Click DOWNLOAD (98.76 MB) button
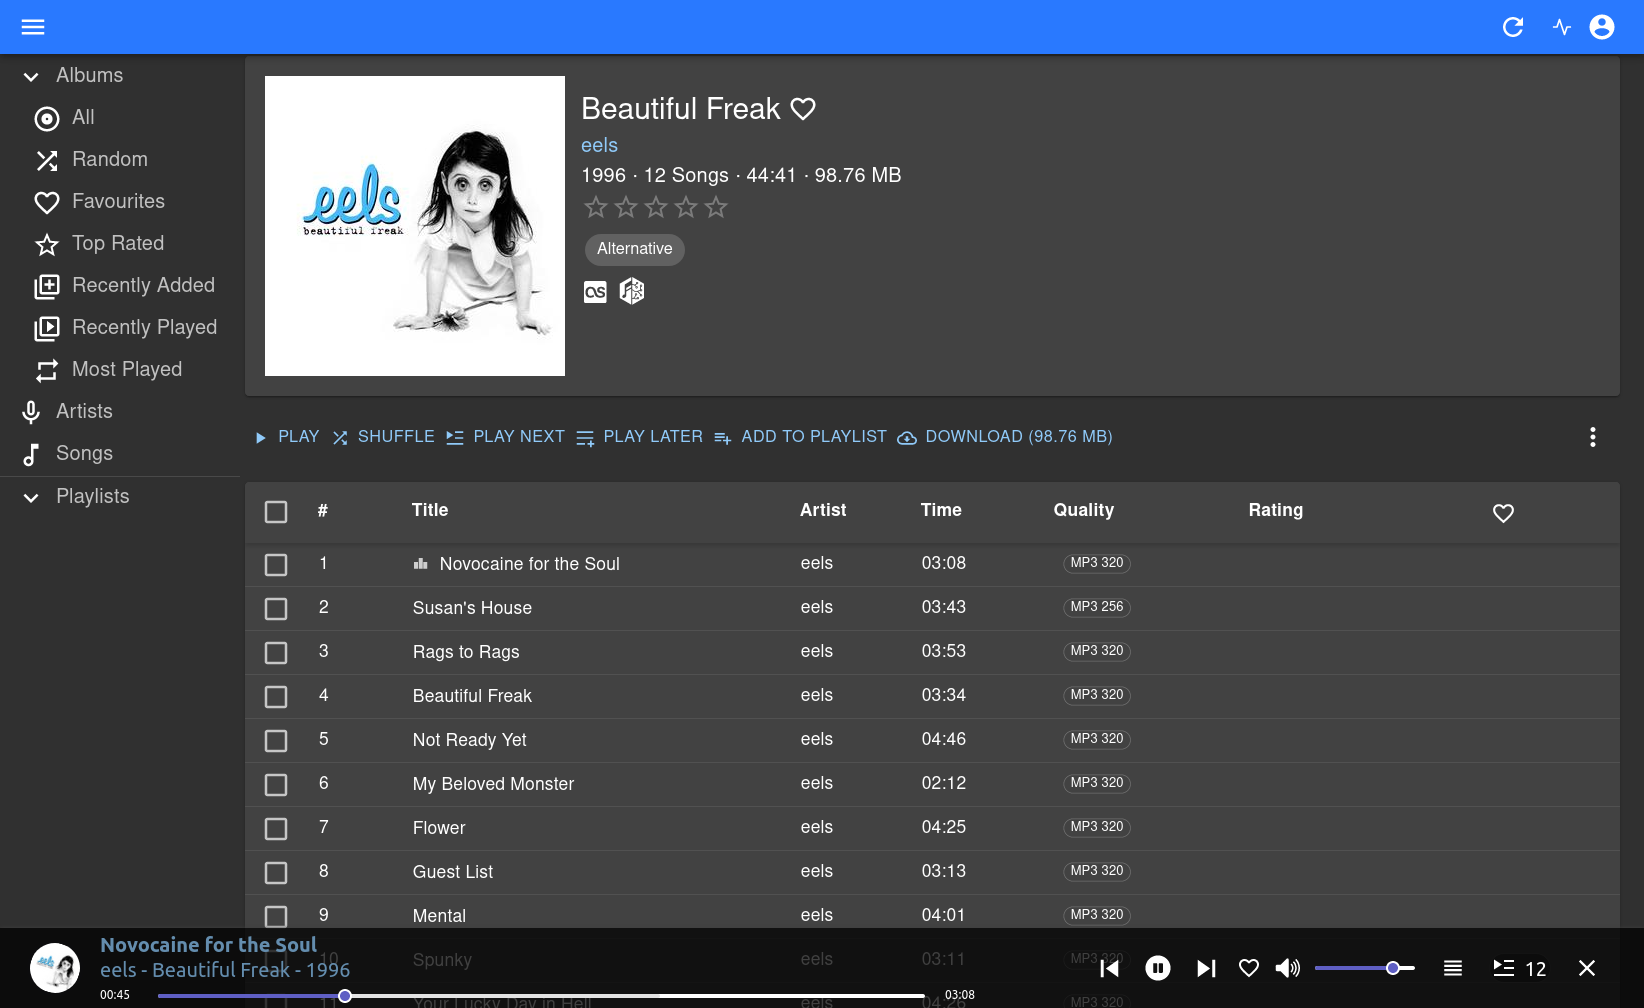This screenshot has width=1644, height=1008. click(1005, 437)
